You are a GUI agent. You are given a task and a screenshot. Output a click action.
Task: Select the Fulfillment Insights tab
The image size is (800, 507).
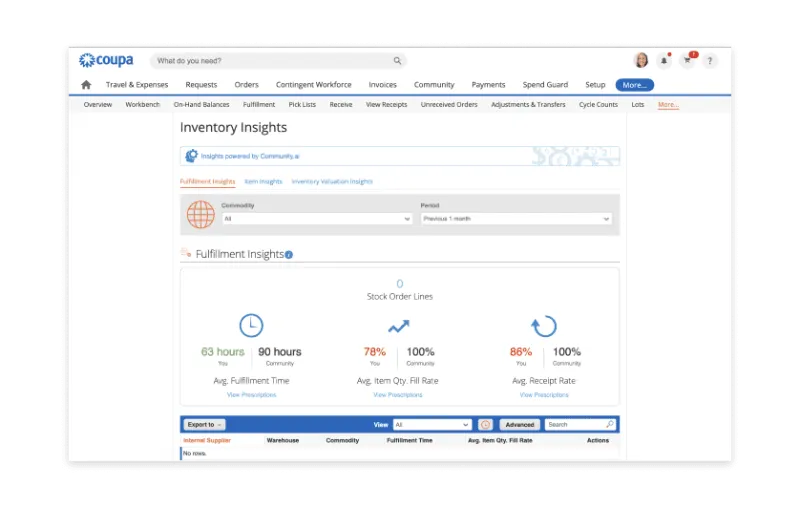pos(208,182)
